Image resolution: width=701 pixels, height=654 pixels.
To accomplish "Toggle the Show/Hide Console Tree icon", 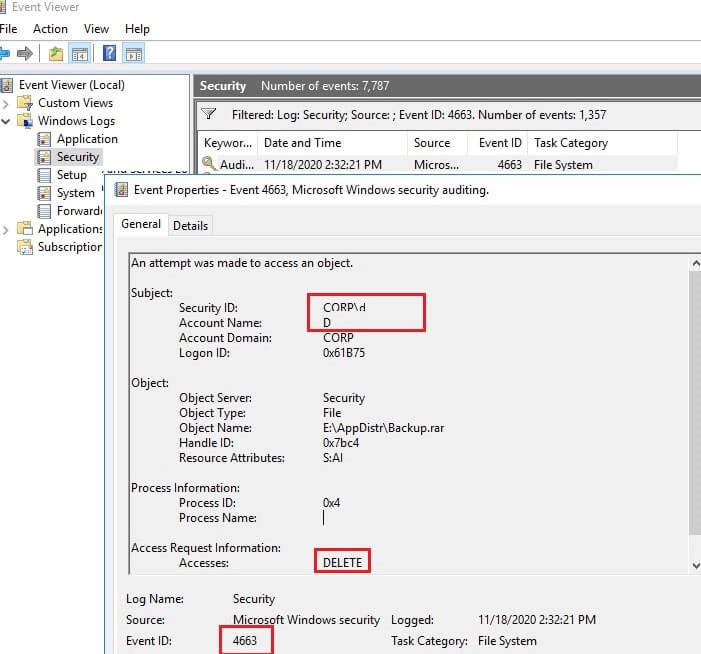I will click(80, 54).
